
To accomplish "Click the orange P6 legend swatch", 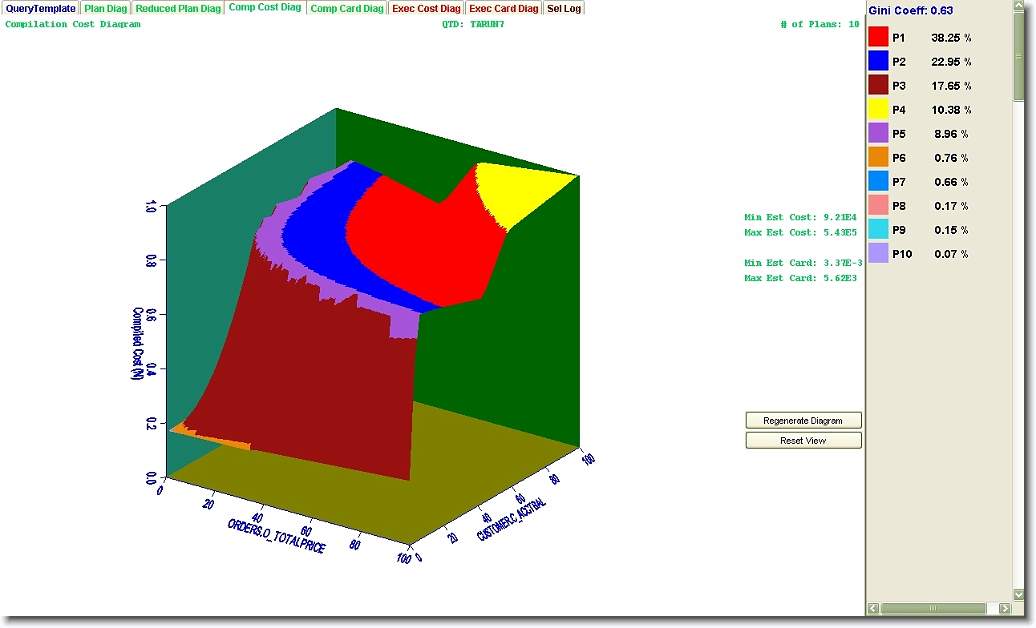I will (x=878, y=158).
